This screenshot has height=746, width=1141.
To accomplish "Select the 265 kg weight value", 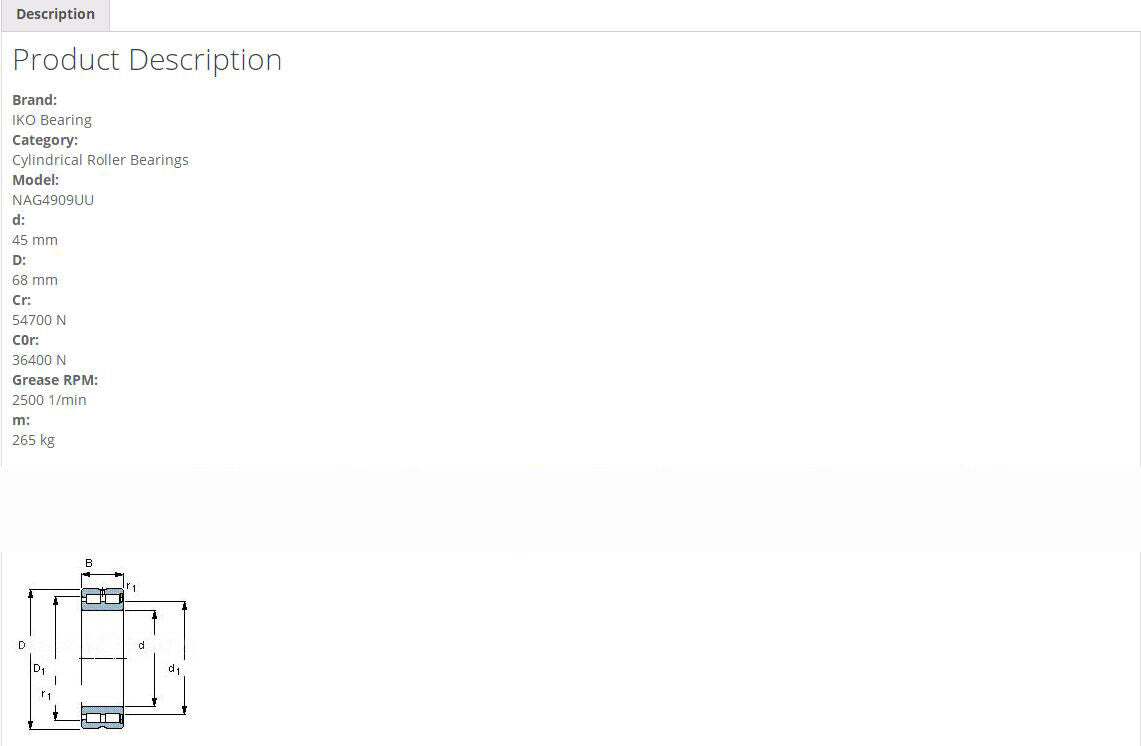I will (x=33, y=440).
